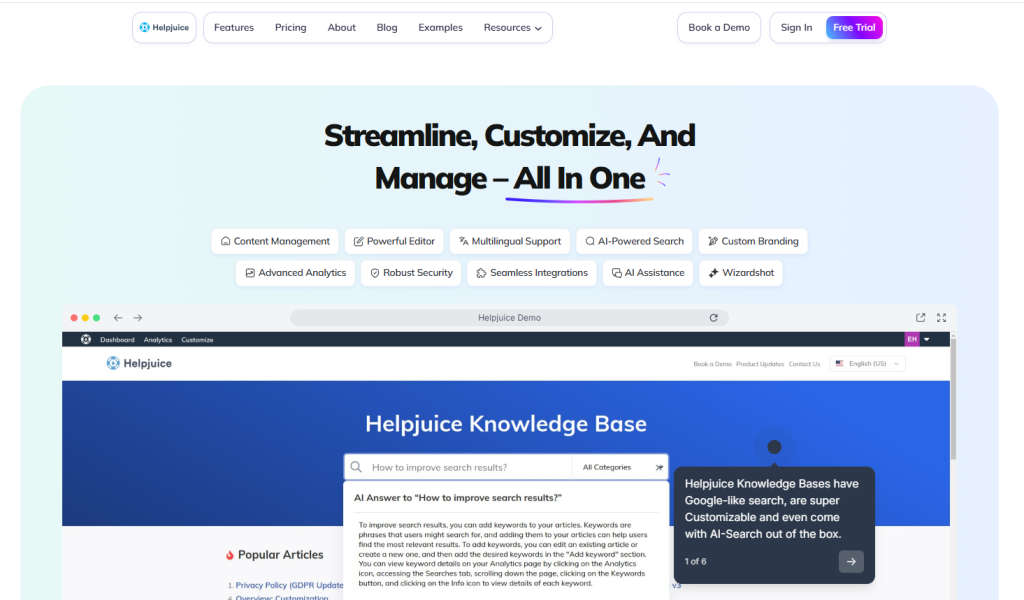Screen dimensions: 1024x600
Task: Click the Helpjuice logo inside the demo page
Action: click(139, 364)
